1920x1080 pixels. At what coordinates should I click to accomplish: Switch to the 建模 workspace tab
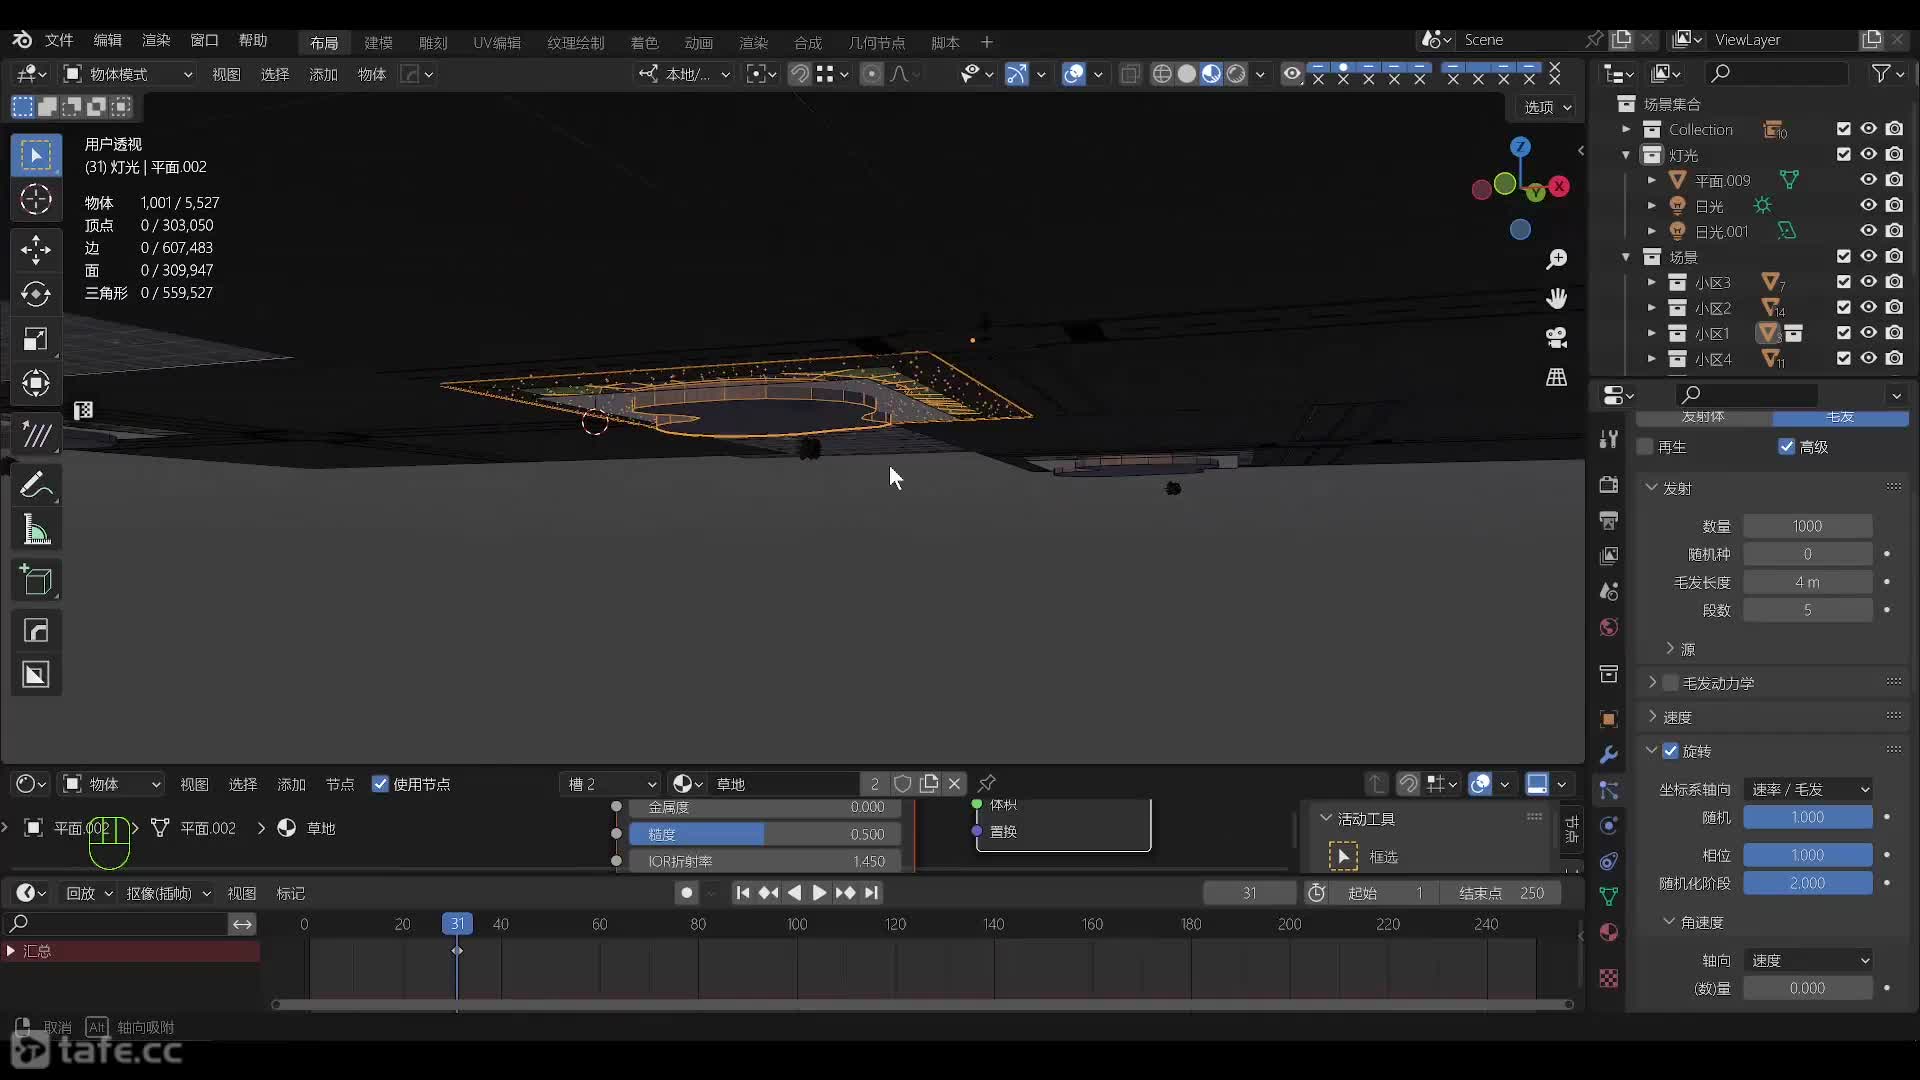pyautogui.click(x=378, y=42)
